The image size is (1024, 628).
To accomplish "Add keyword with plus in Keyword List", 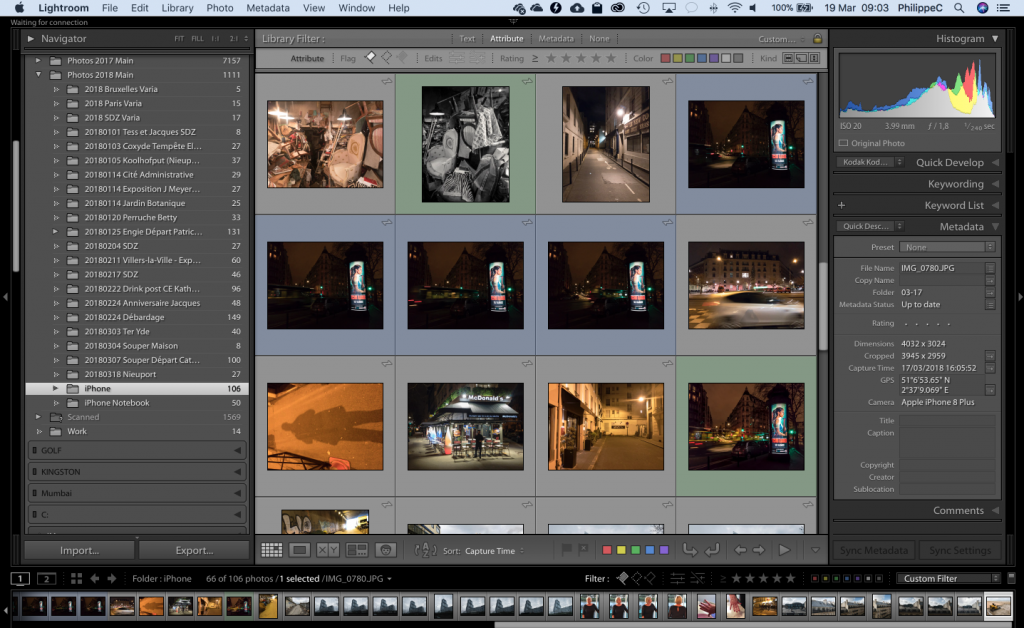I will 841,205.
